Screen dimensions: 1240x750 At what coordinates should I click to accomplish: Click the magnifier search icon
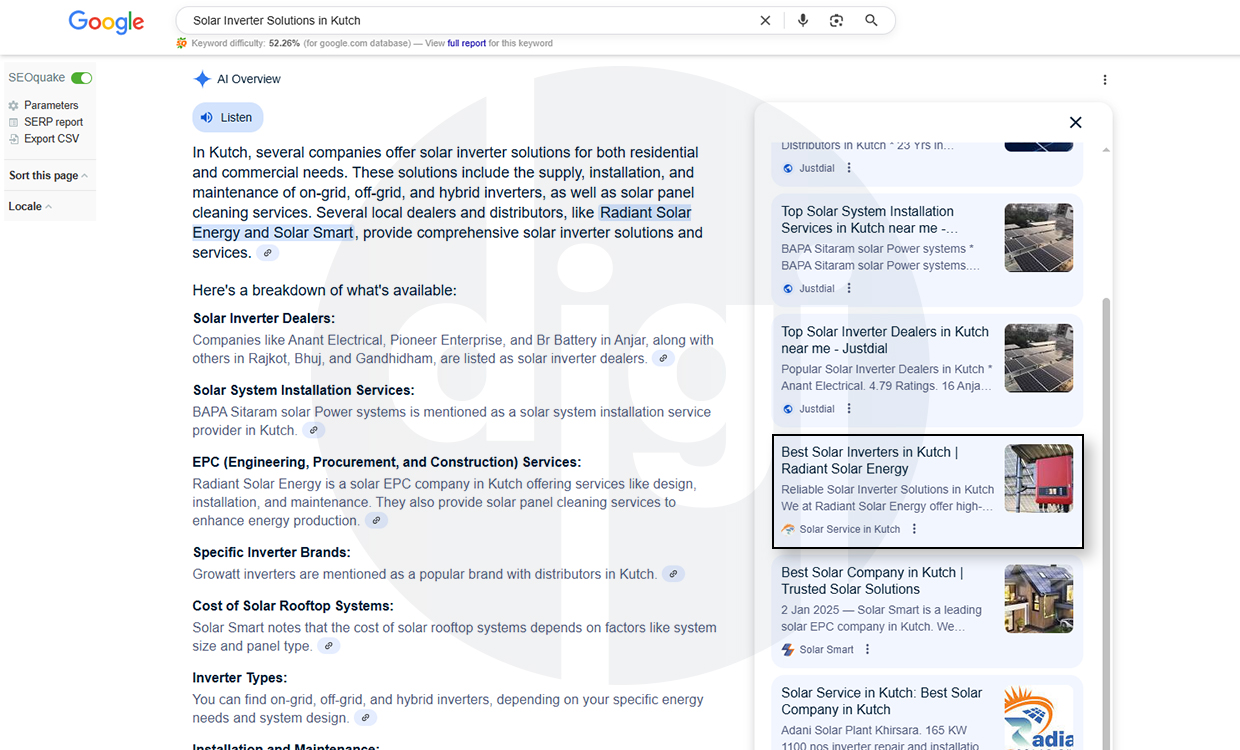(871, 20)
